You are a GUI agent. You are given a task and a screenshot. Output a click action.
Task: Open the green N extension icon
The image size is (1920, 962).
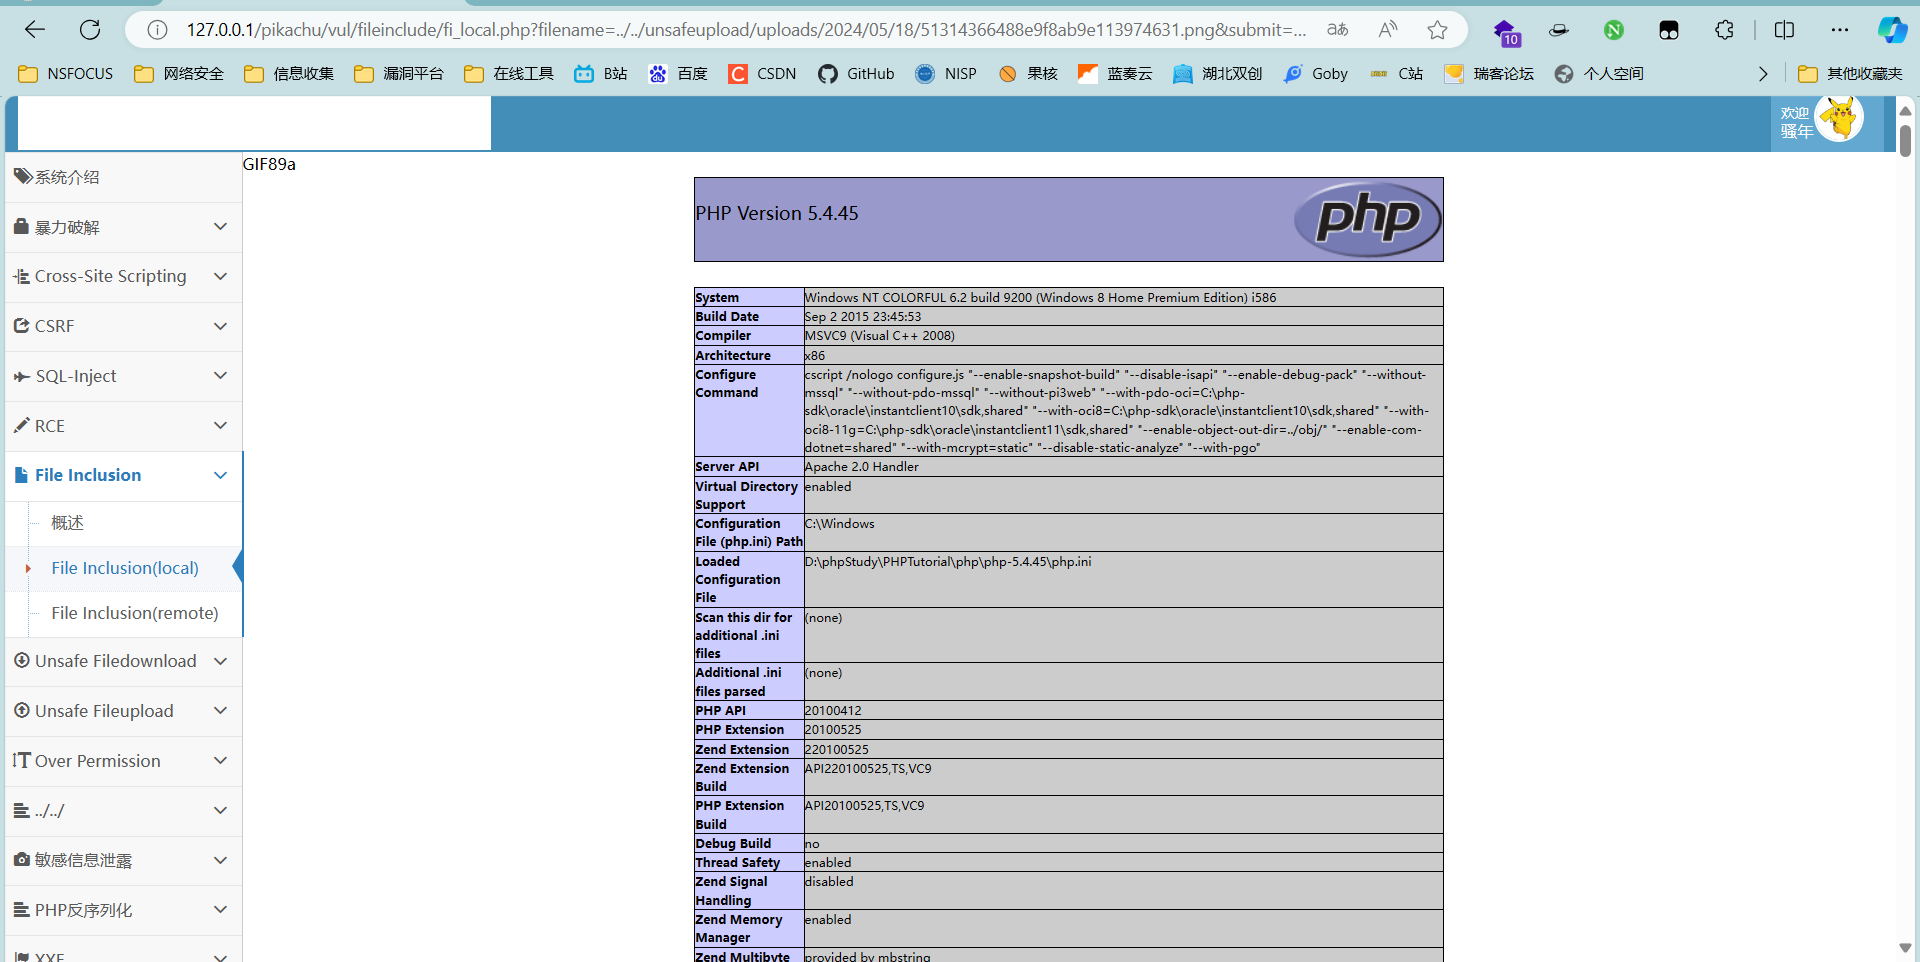click(x=1614, y=30)
